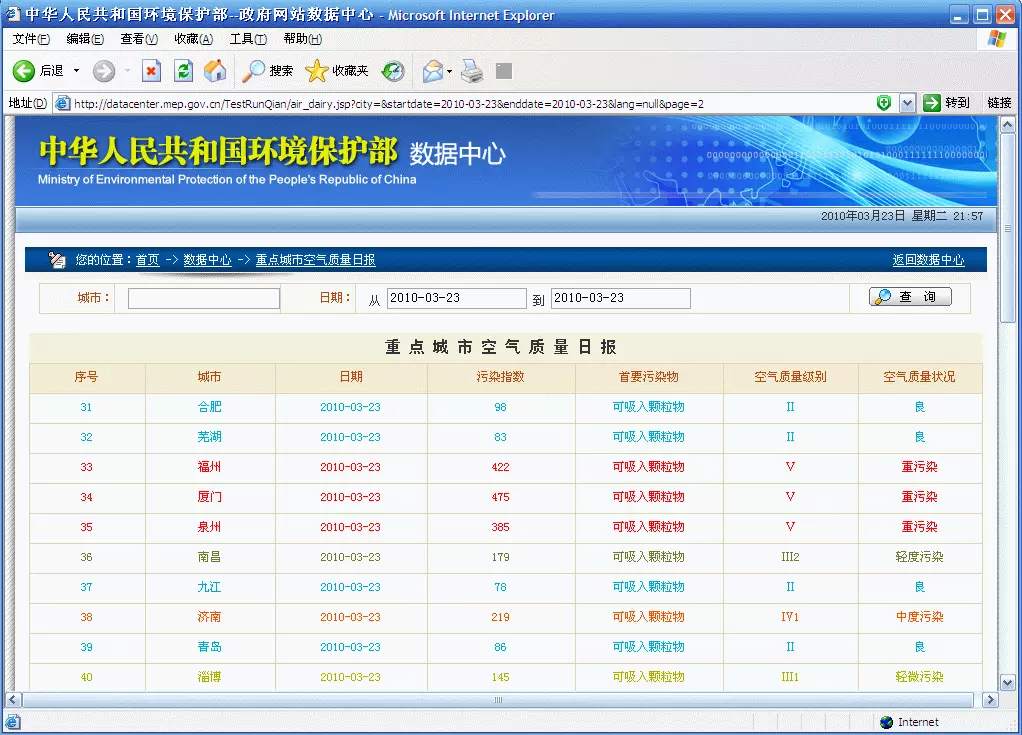This screenshot has height=735, width=1022.
Task: Click 南昌 city cell
Action: (x=209, y=556)
